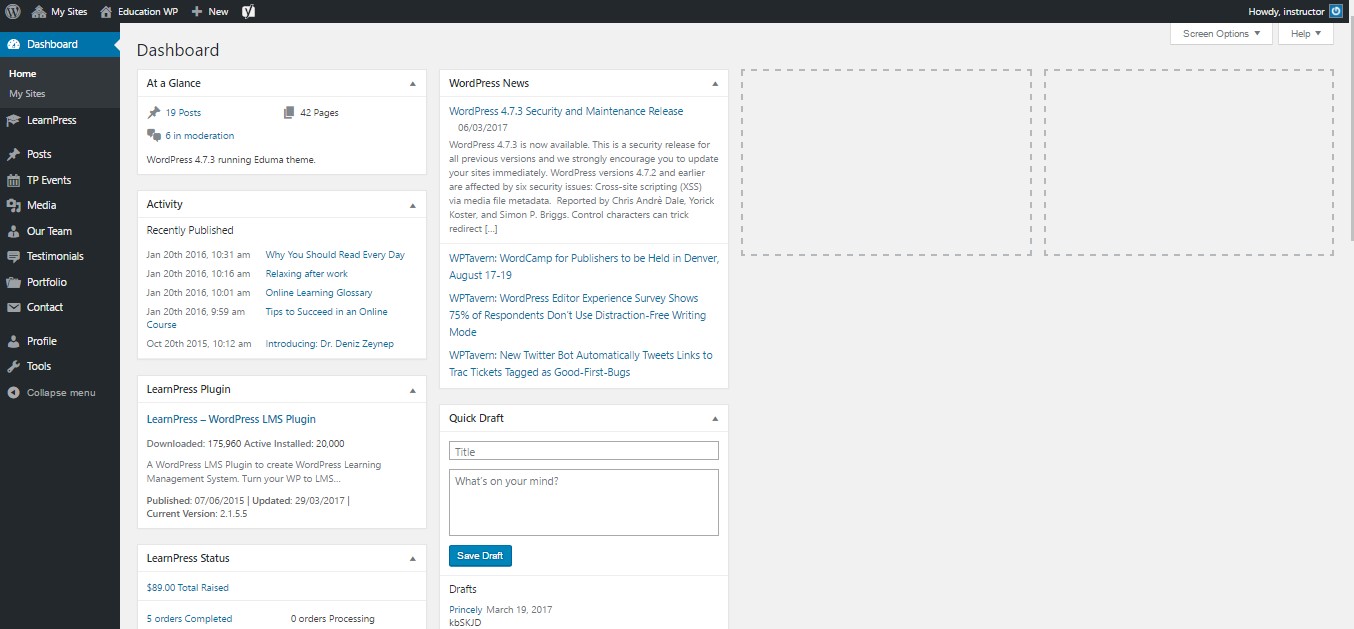Select My Sites in the Dashboard submenu
Screen dimensions: 1354x629
(27, 94)
